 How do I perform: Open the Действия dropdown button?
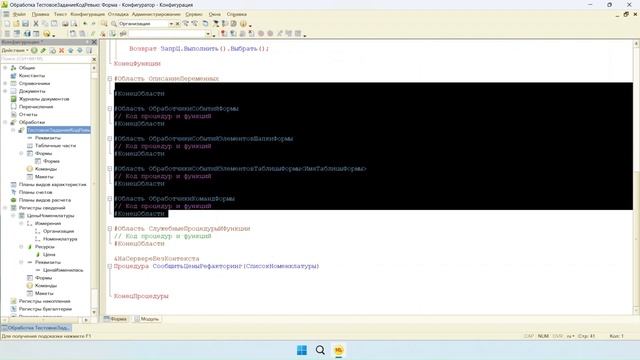(15, 50)
